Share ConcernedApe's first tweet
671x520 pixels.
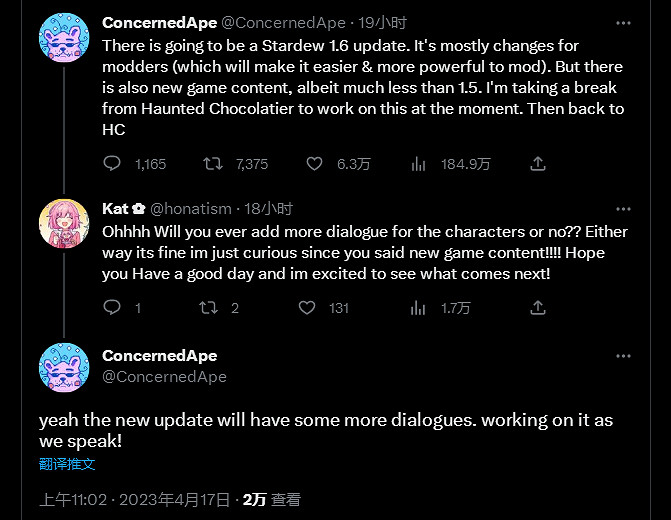pos(537,163)
